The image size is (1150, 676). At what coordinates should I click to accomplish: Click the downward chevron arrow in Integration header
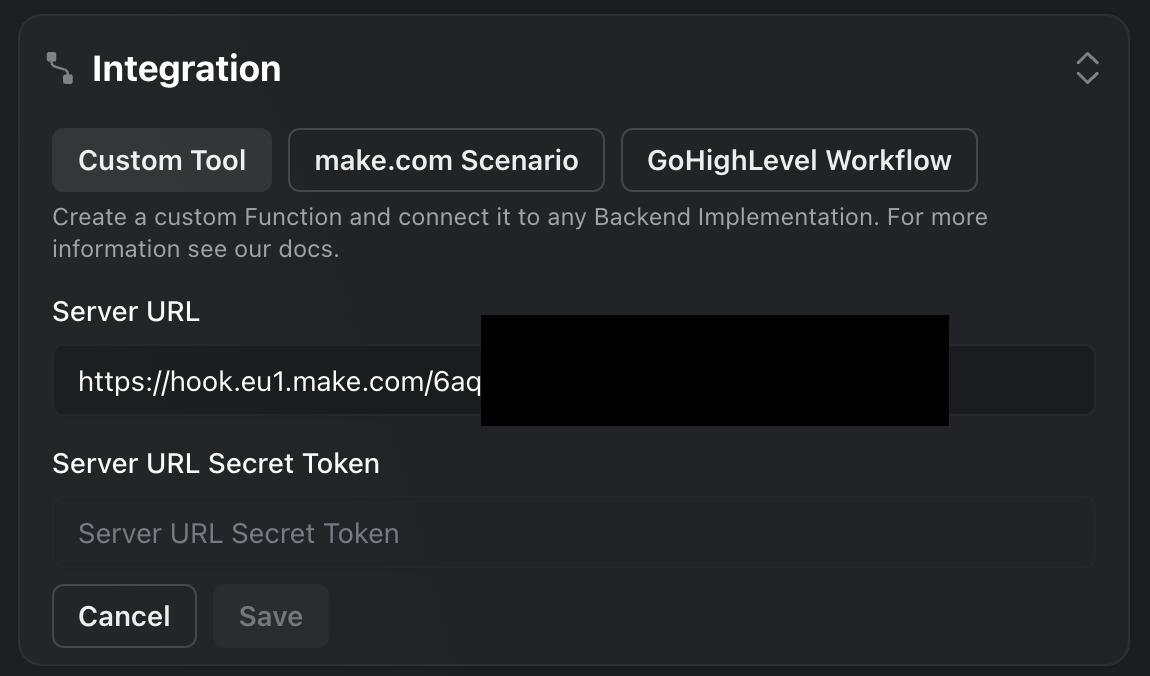tap(1087, 77)
